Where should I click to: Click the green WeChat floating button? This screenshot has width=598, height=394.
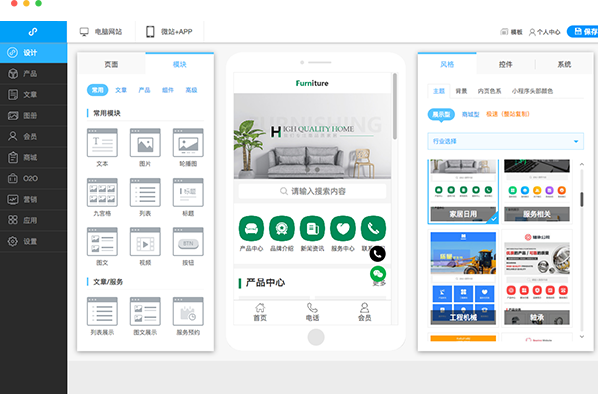point(378,274)
